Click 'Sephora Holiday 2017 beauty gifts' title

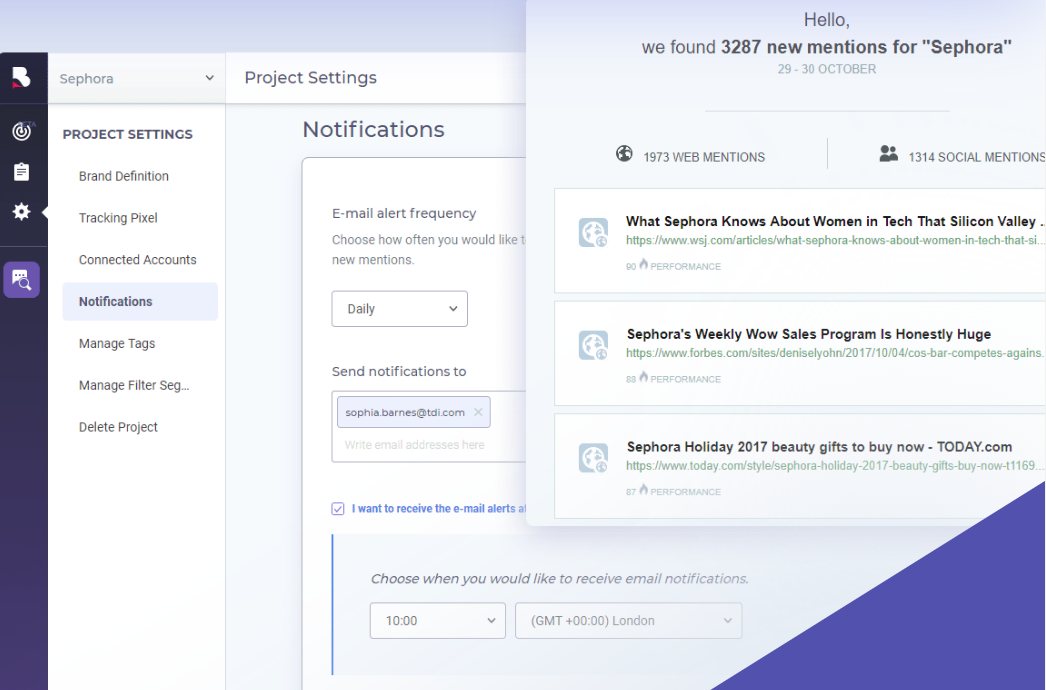coord(819,447)
